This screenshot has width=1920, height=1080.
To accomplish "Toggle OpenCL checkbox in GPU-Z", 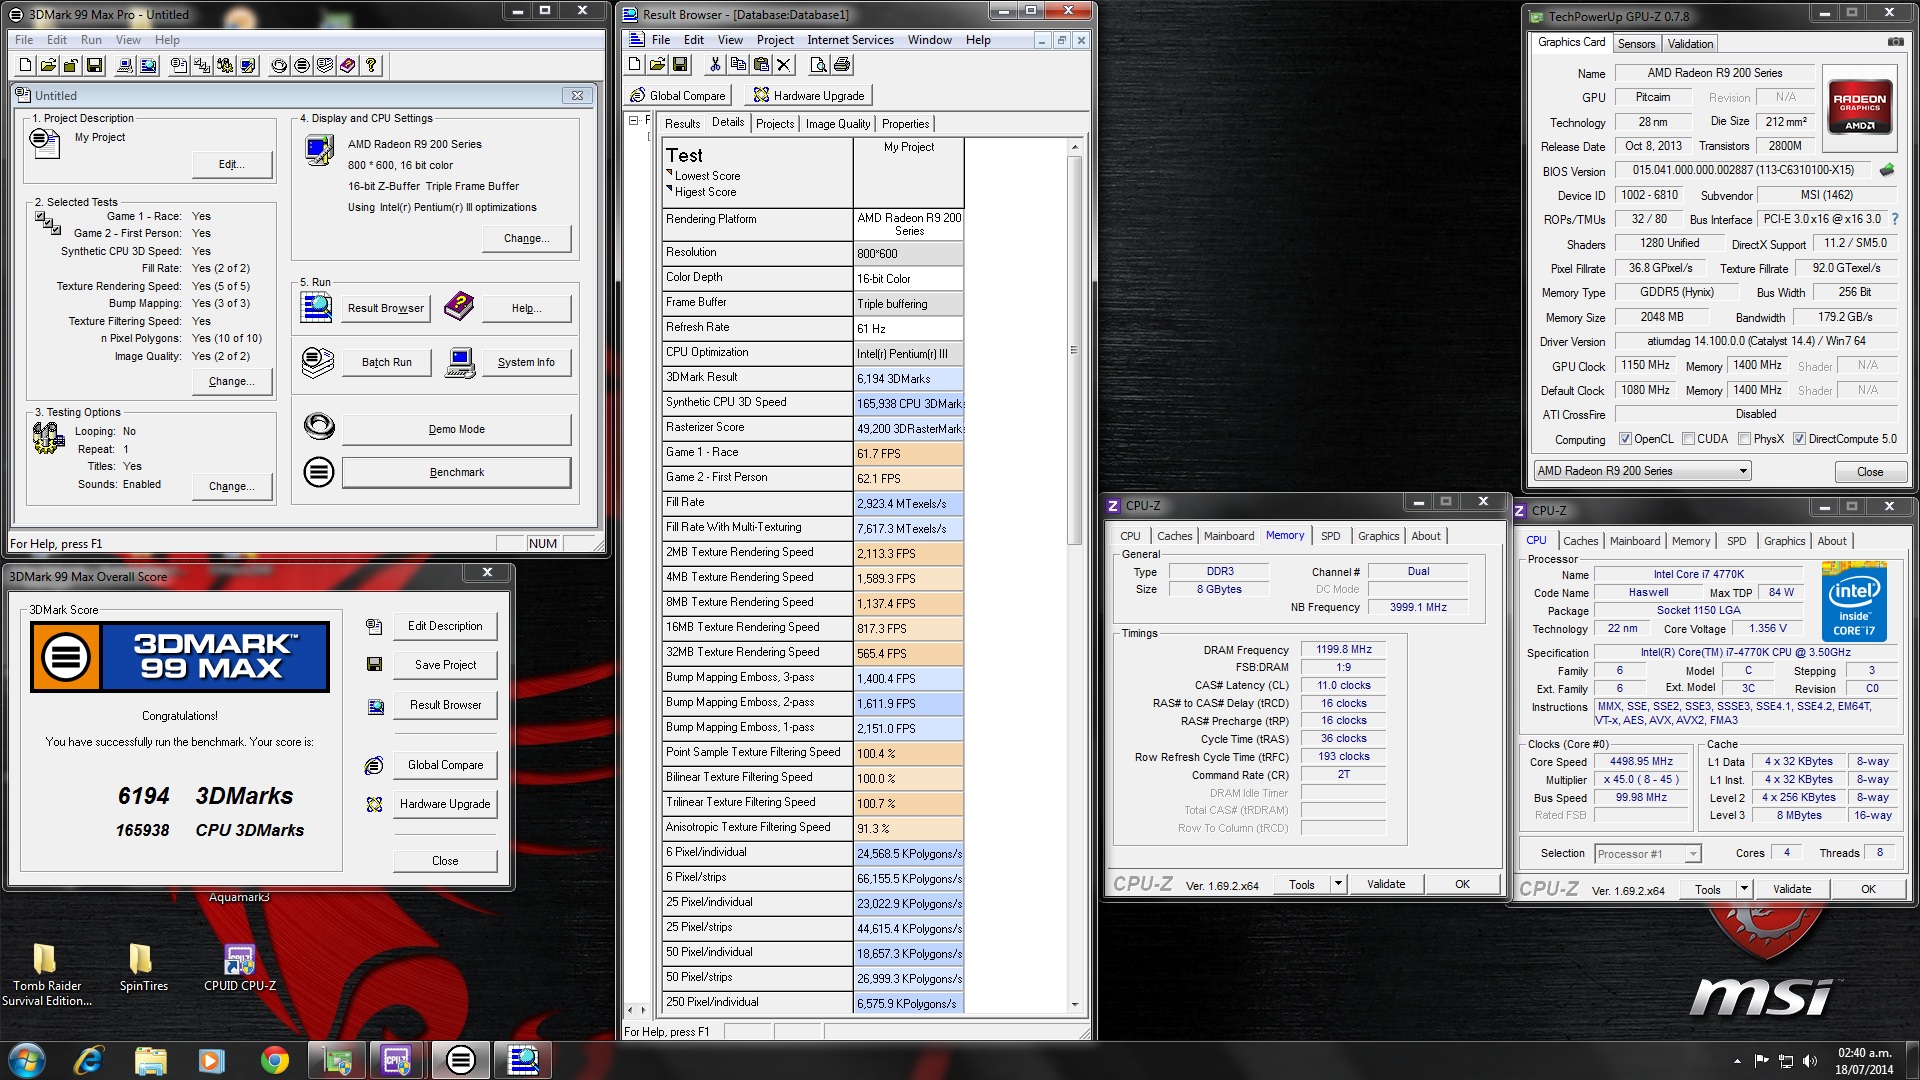I will coord(1625,439).
